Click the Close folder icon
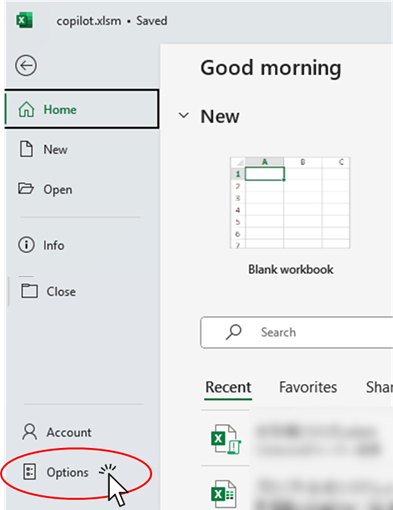Image resolution: width=393 pixels, height=510 pixels. pos(29,291)
